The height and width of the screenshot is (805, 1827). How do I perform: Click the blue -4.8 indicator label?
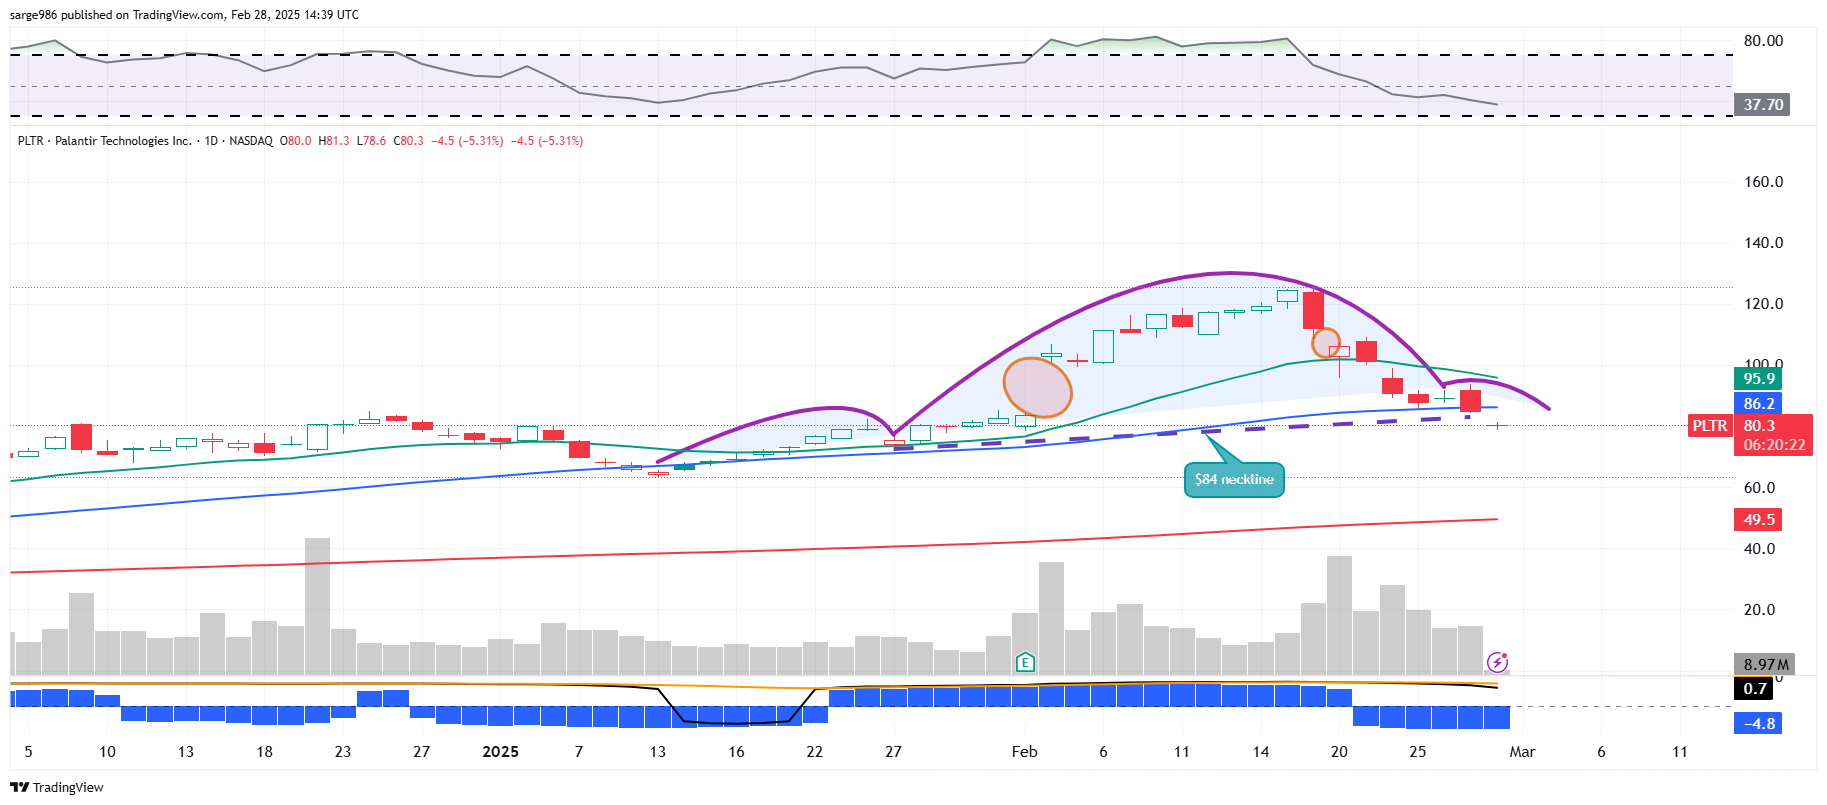click(x=1759, y=724)
